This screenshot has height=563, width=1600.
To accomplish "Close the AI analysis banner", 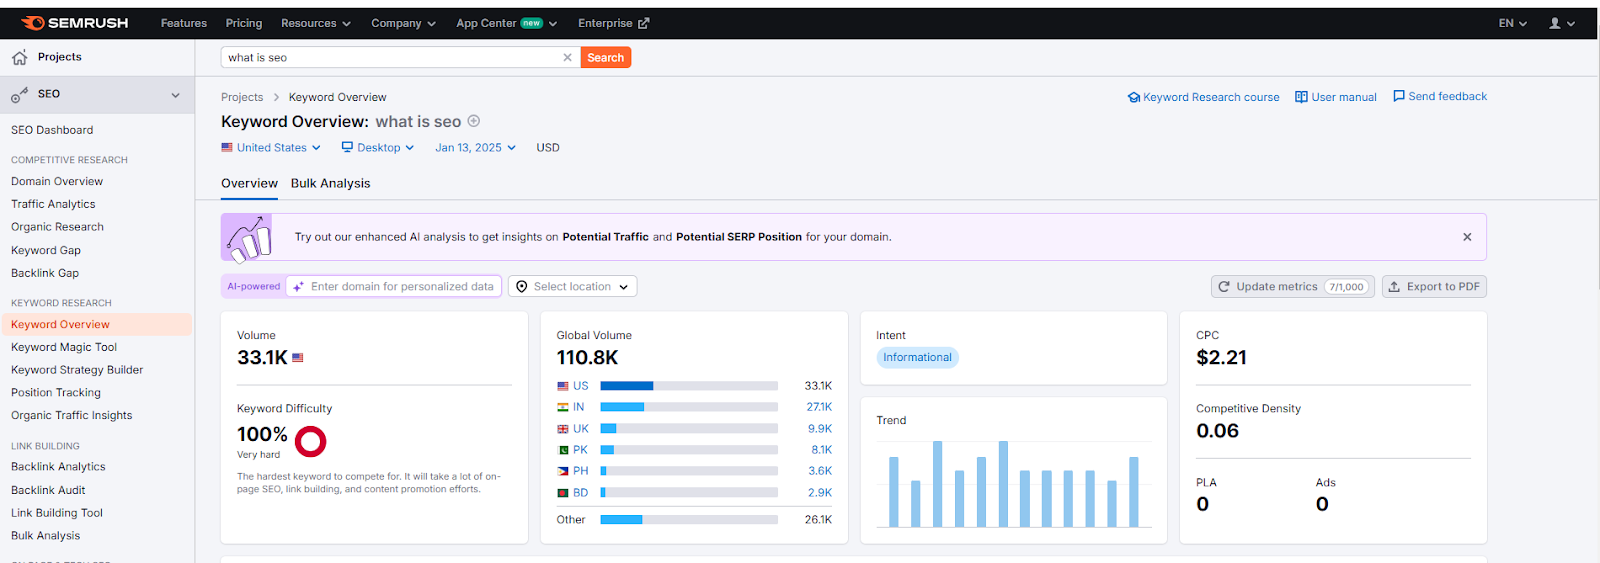I will coord(1467,237).
